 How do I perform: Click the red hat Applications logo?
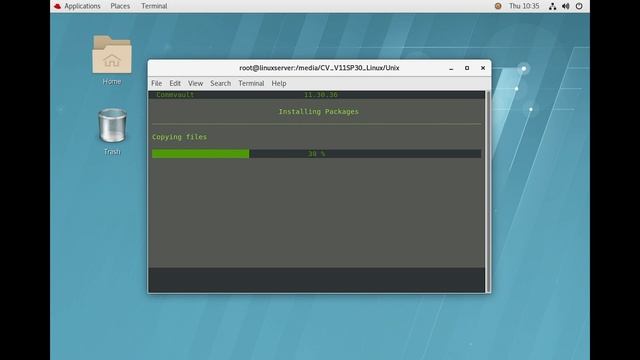click(57, 6)
